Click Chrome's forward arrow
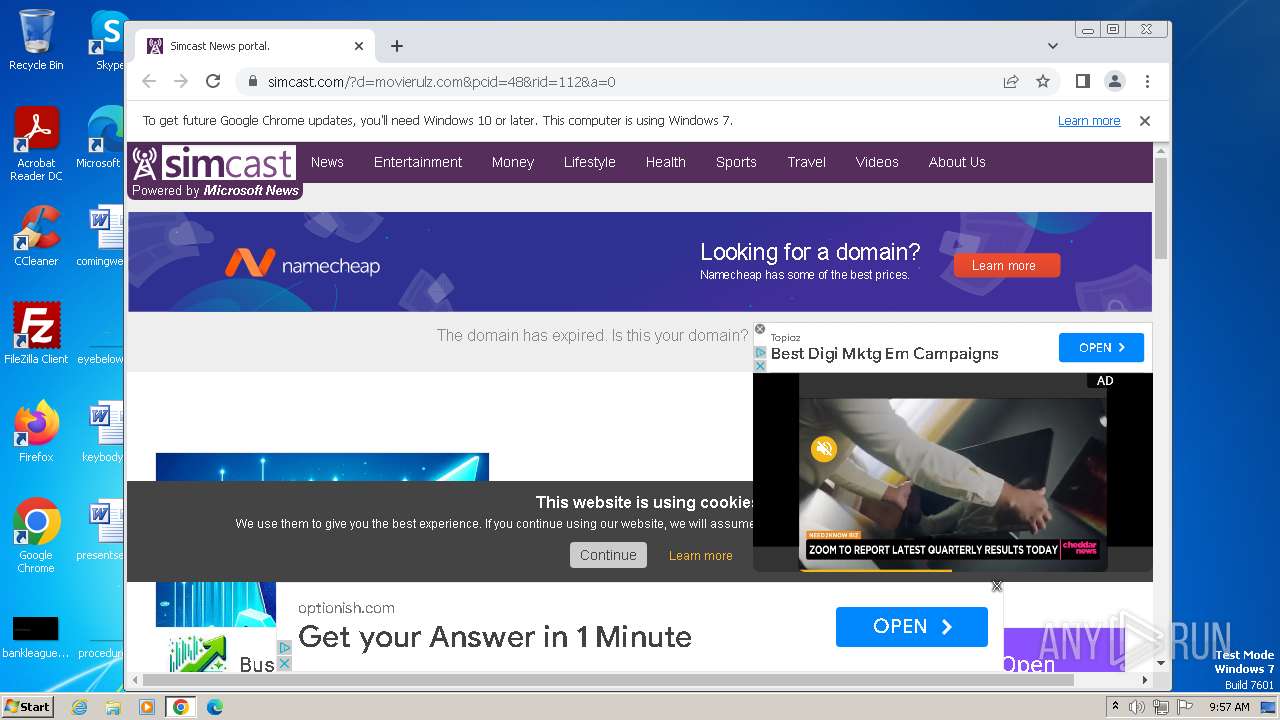 point(181,82)
